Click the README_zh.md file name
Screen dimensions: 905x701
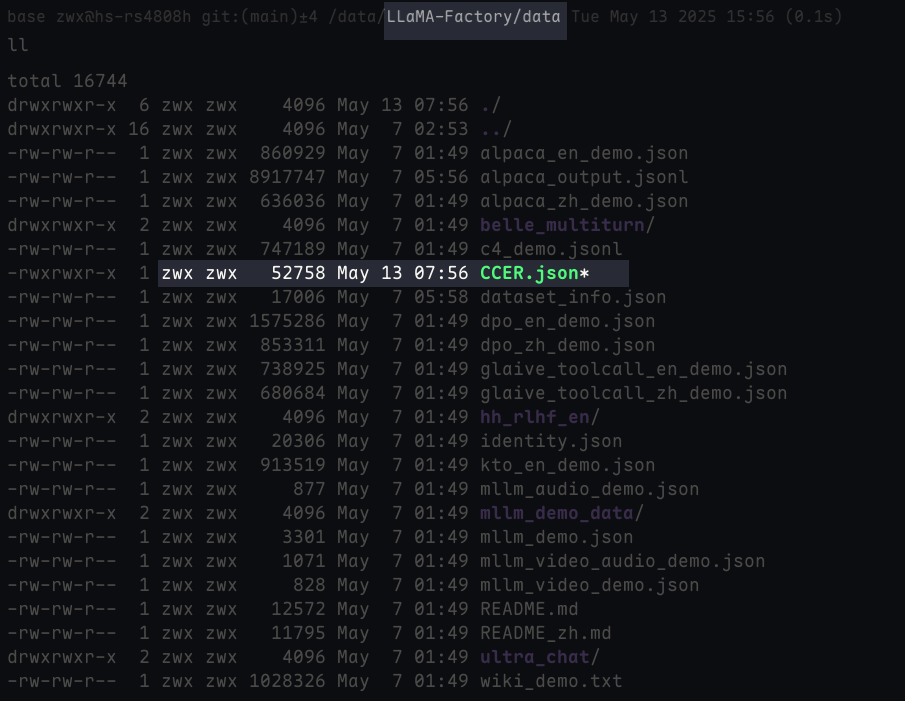click(545, 633)
